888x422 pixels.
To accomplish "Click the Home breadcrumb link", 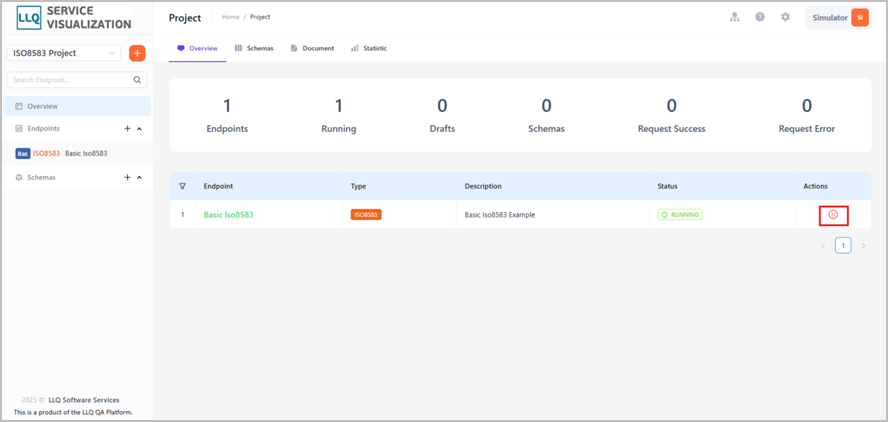I will click(230, 17).
